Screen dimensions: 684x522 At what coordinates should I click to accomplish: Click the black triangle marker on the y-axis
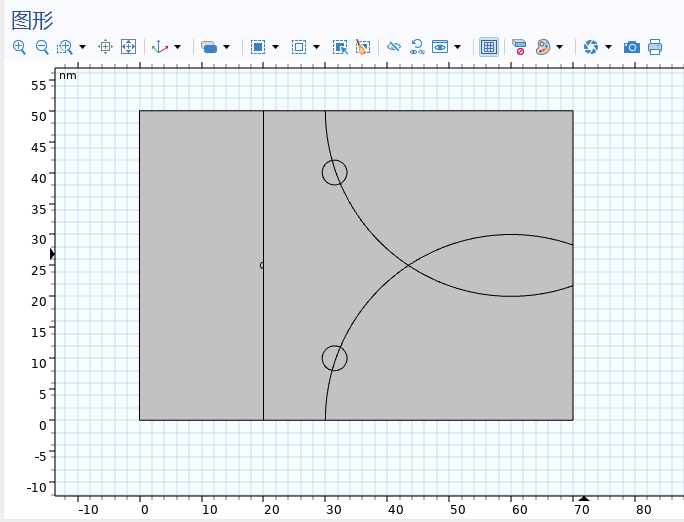tap(52, 253)
